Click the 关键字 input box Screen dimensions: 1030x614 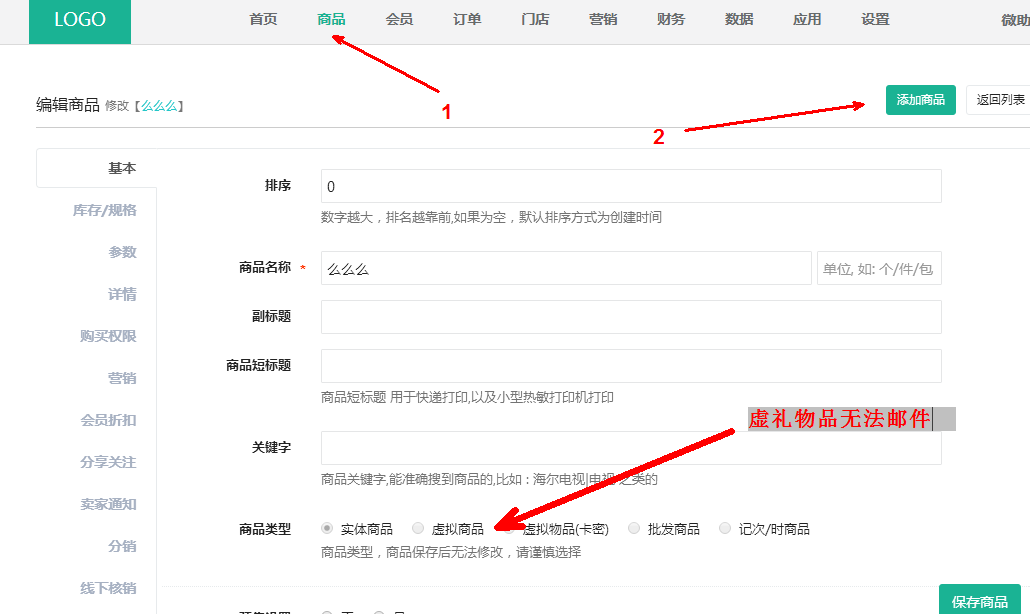630,448
